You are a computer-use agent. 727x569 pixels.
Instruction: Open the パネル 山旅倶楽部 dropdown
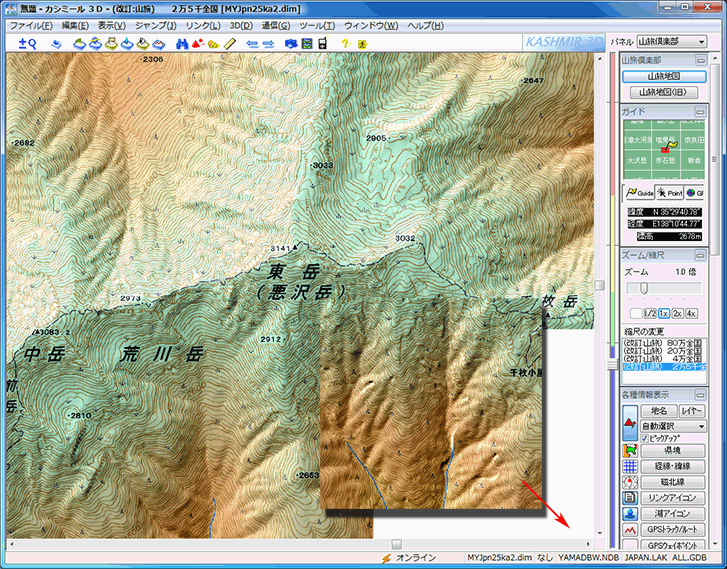(671, 42)
